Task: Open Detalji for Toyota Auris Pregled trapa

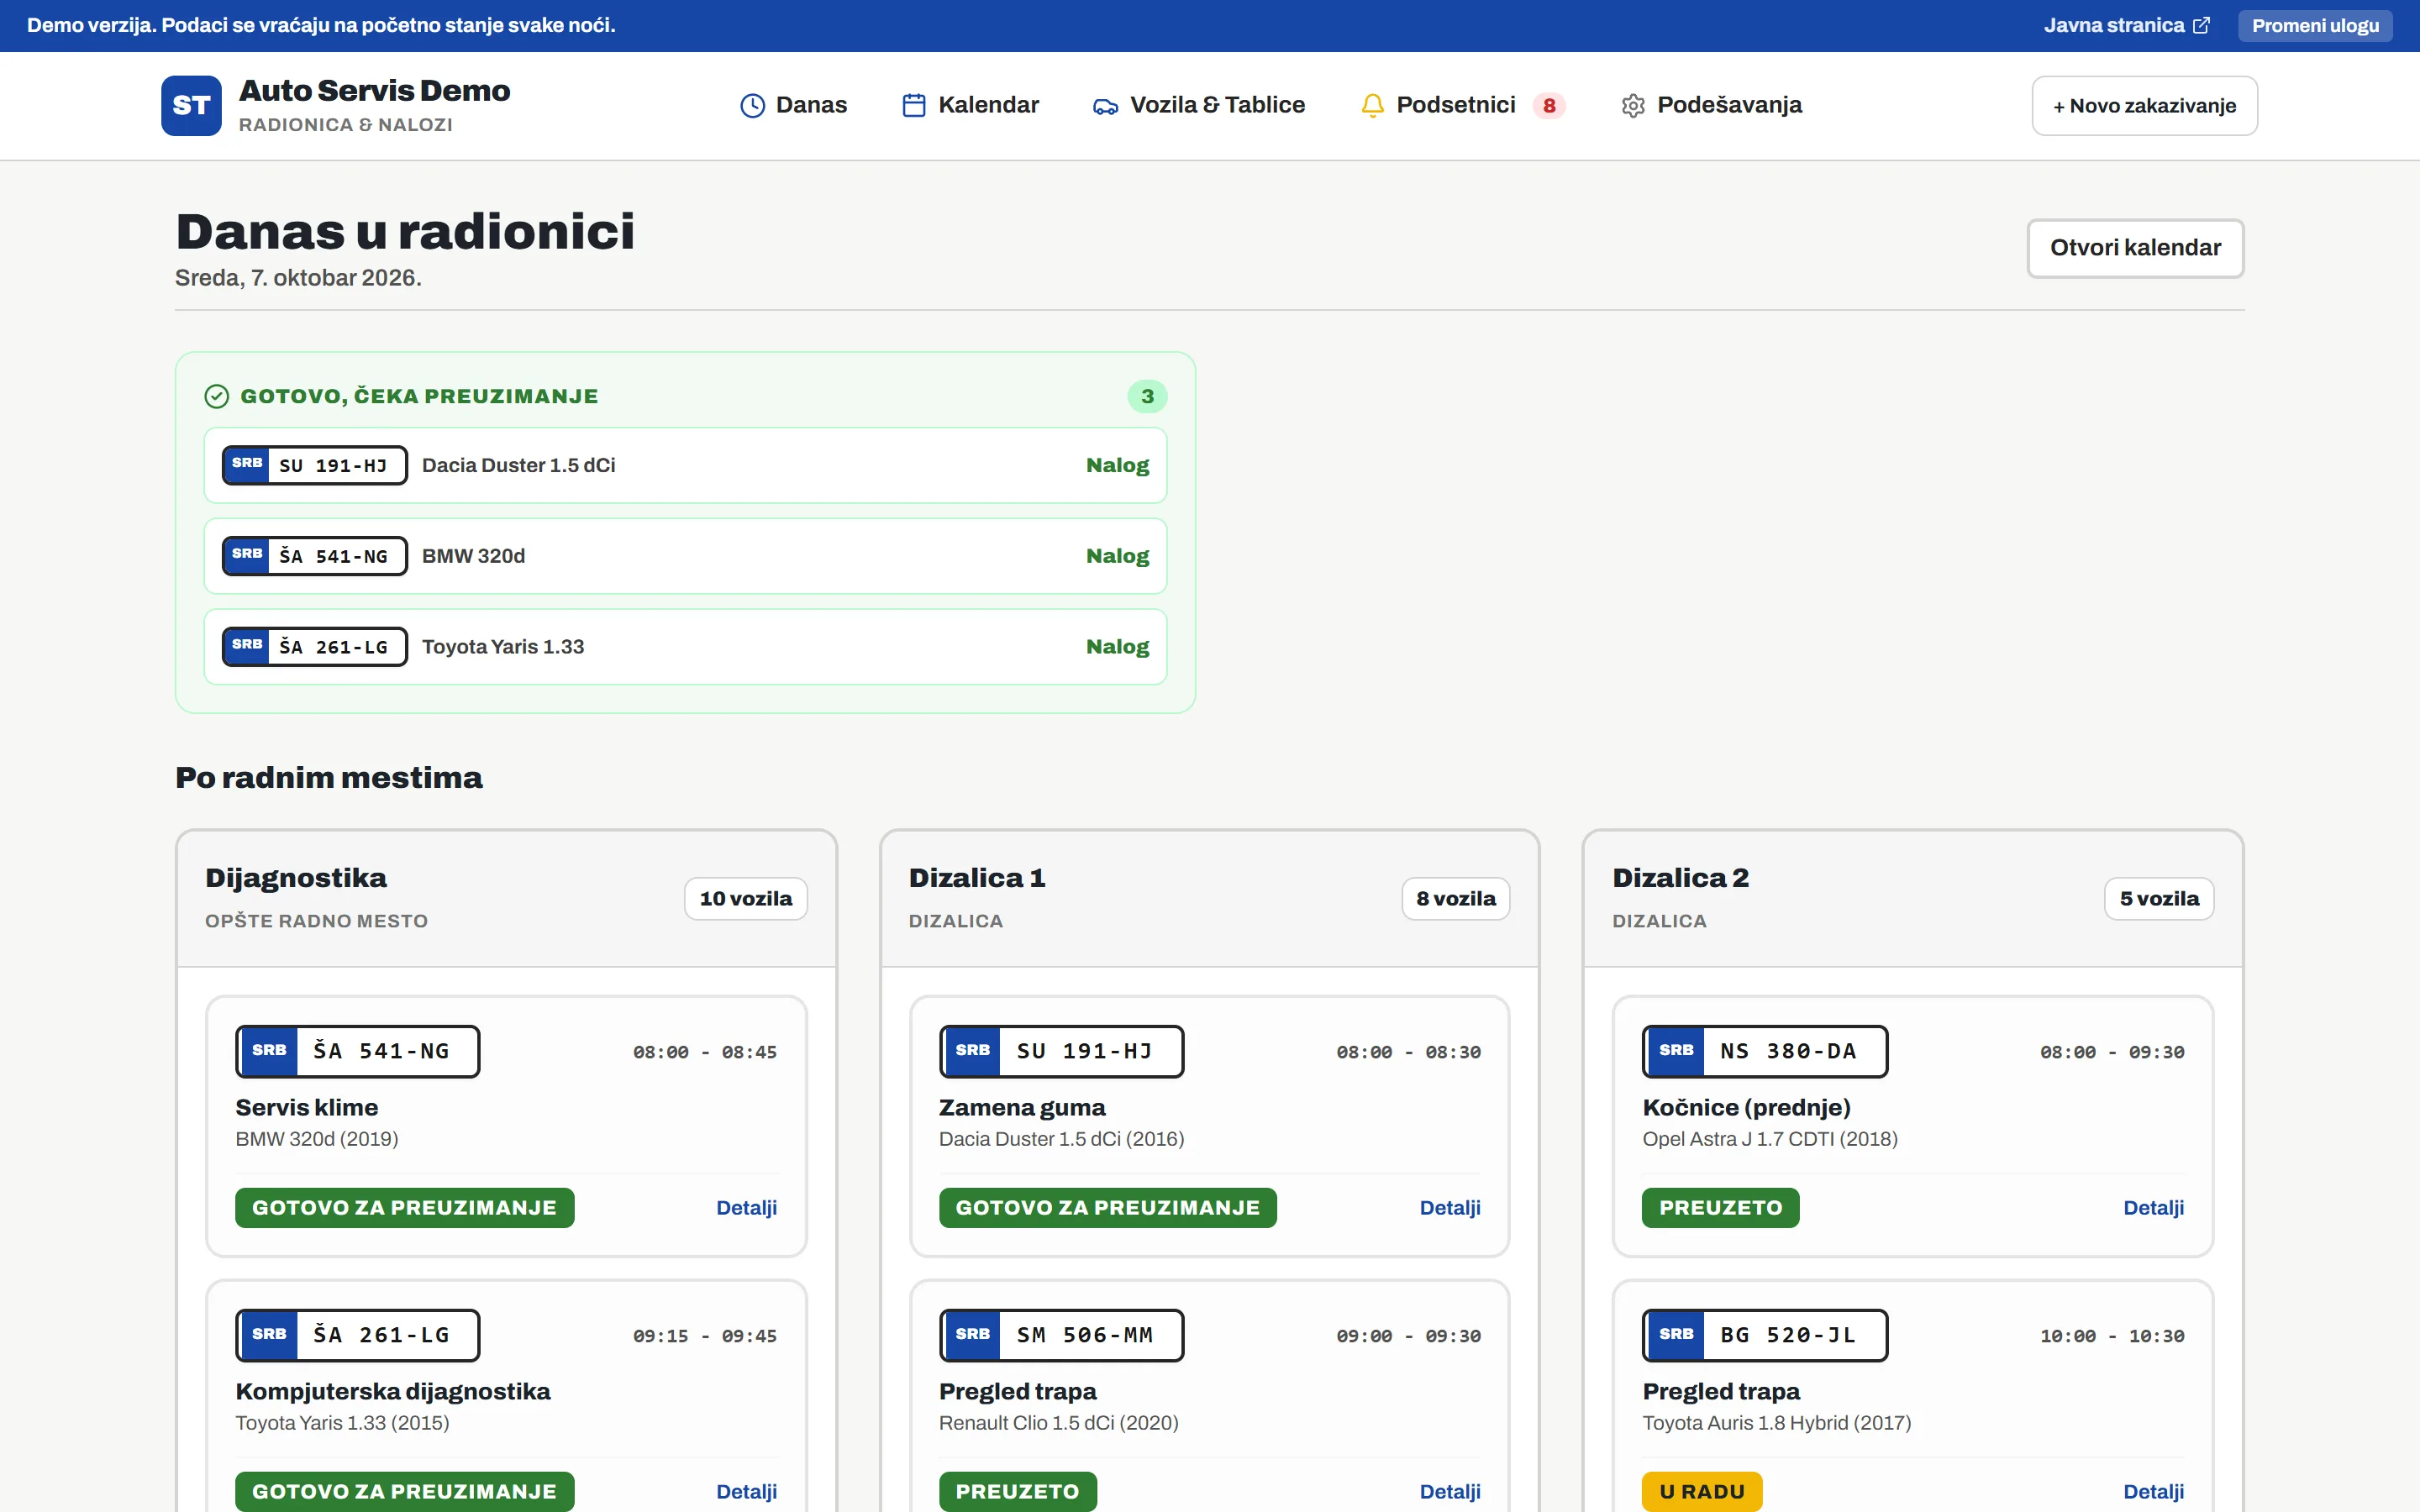Action: pyautogui.click(x=2153, y=1492)
